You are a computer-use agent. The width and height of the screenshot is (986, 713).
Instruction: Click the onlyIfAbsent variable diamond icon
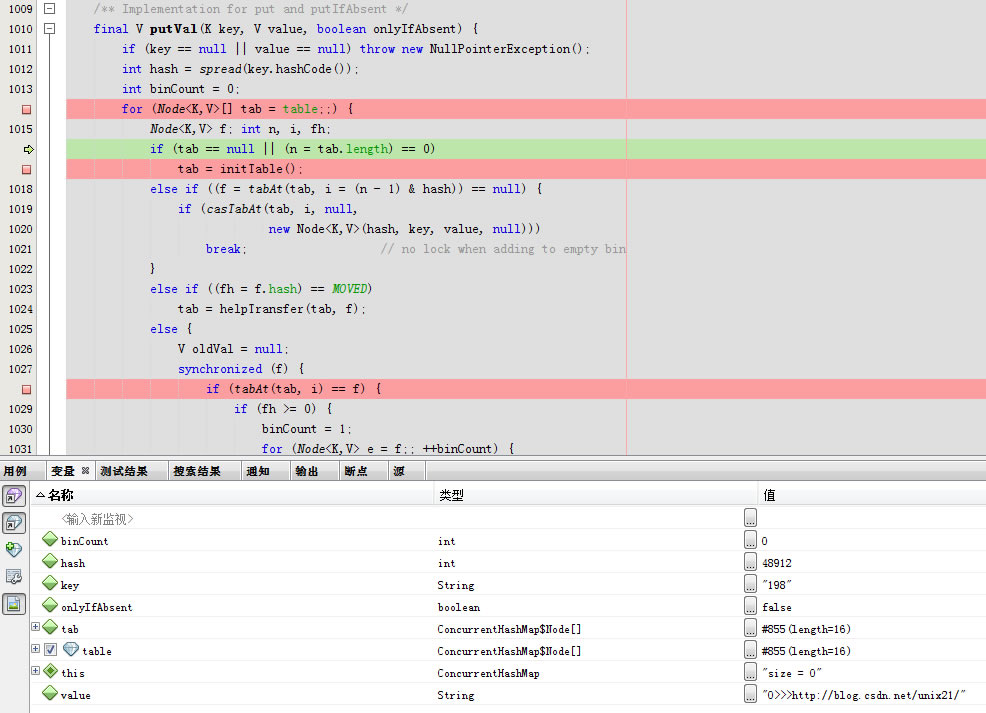[50, 605]
